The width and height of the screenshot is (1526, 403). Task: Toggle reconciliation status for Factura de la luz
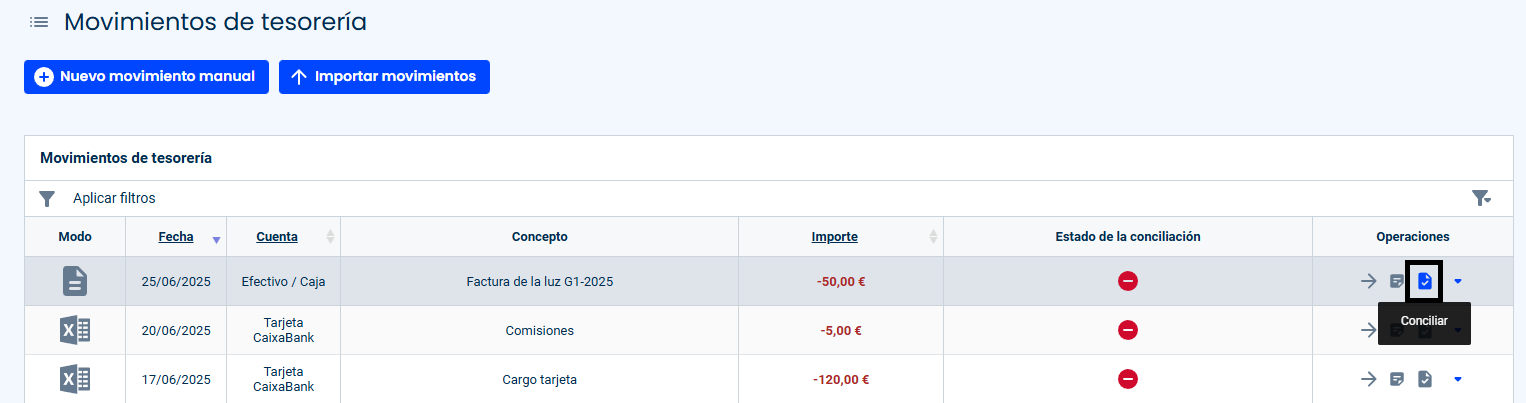1128,281
